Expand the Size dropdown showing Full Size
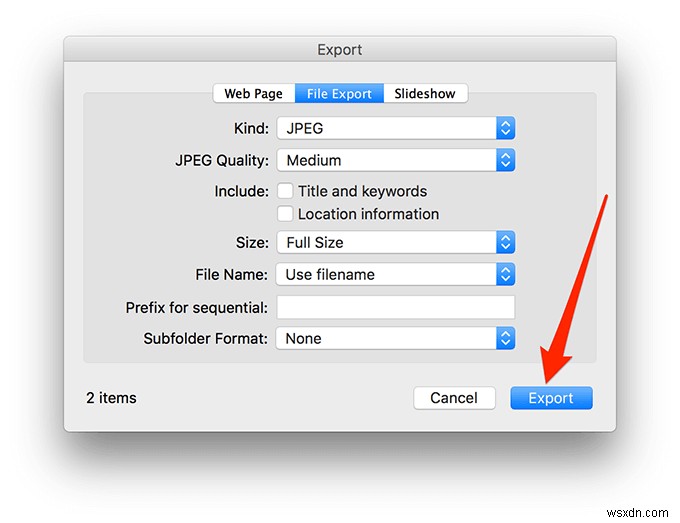 [386, 242]
